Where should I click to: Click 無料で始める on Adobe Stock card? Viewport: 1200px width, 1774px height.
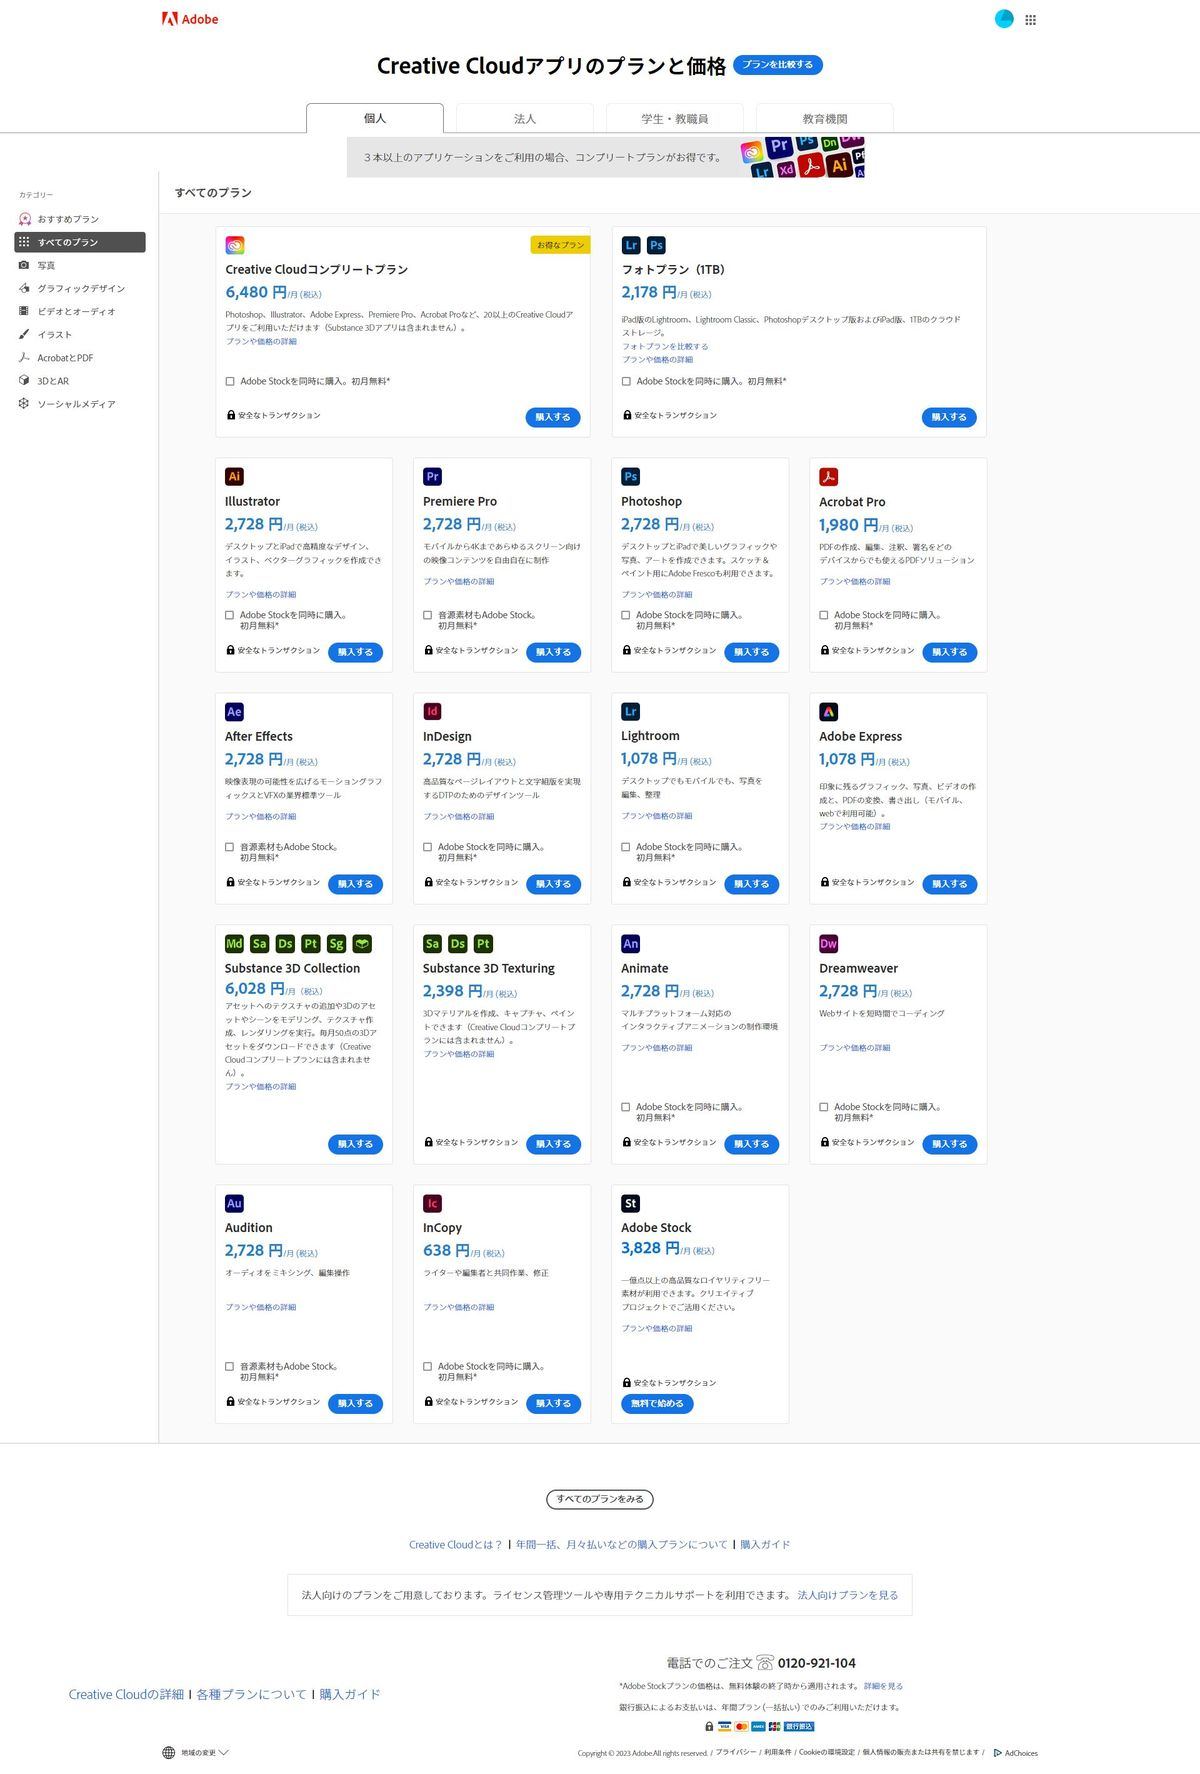click(657, 1403)
